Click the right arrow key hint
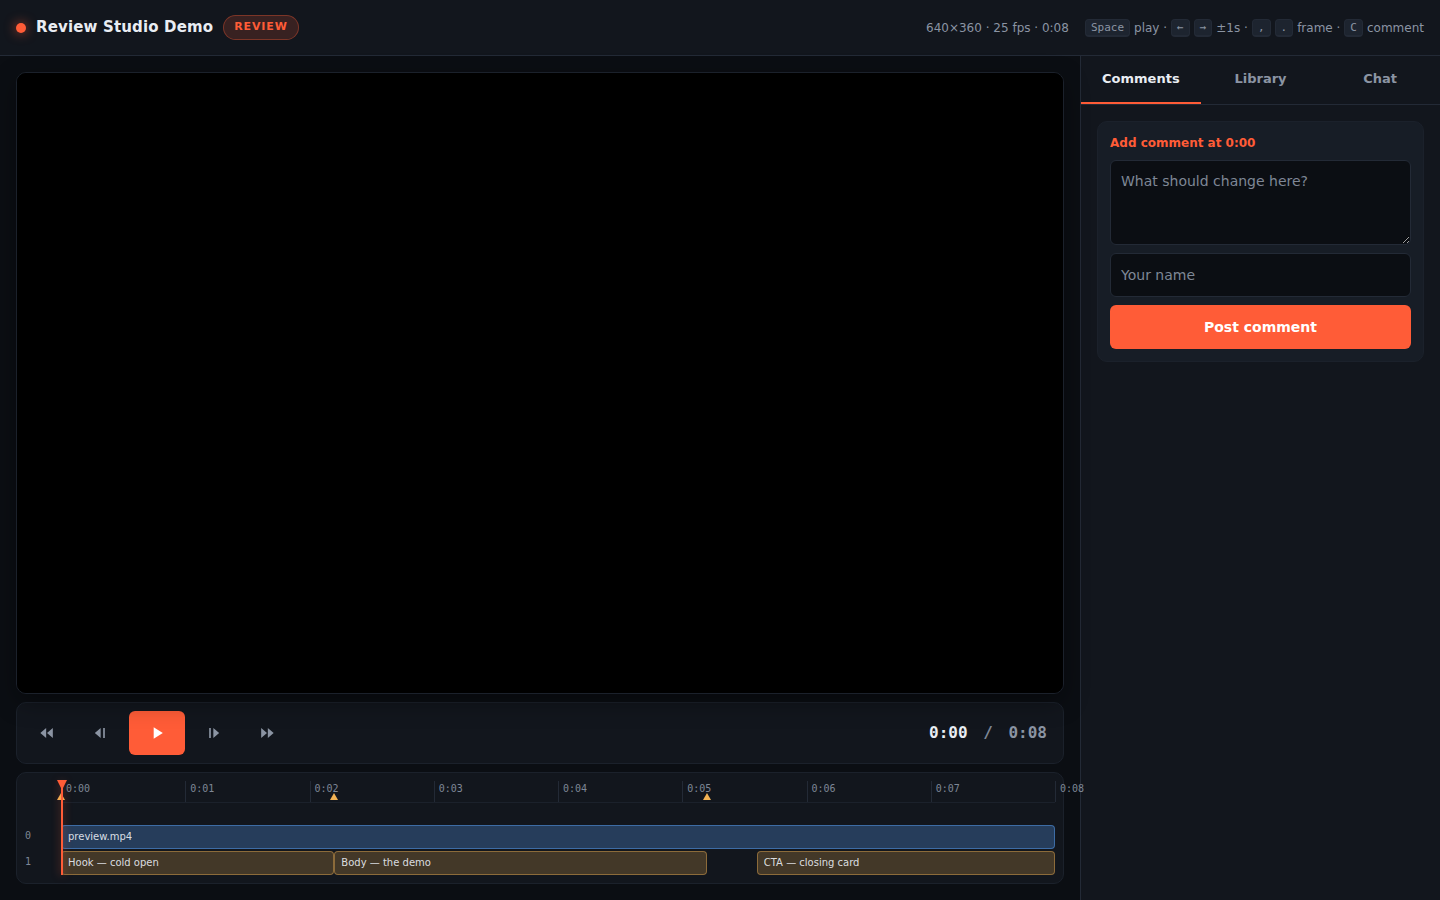This screenshot has width=1440, height=900. (x=1203, y=28)
